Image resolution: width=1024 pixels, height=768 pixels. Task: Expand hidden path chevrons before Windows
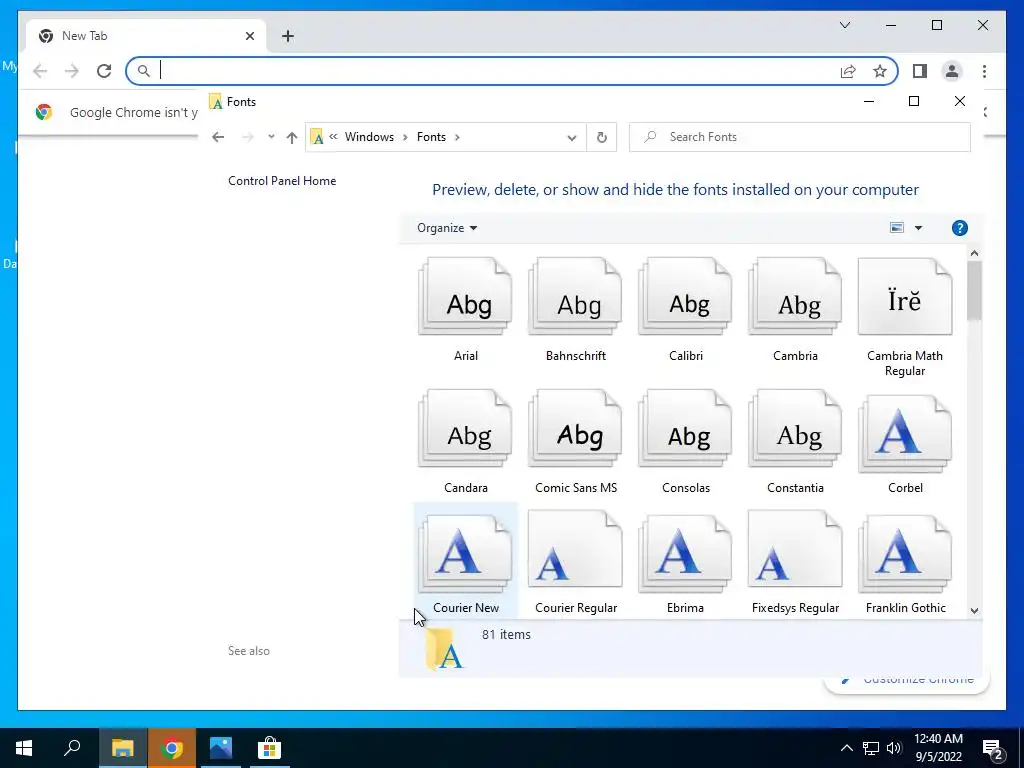[333, 136]
